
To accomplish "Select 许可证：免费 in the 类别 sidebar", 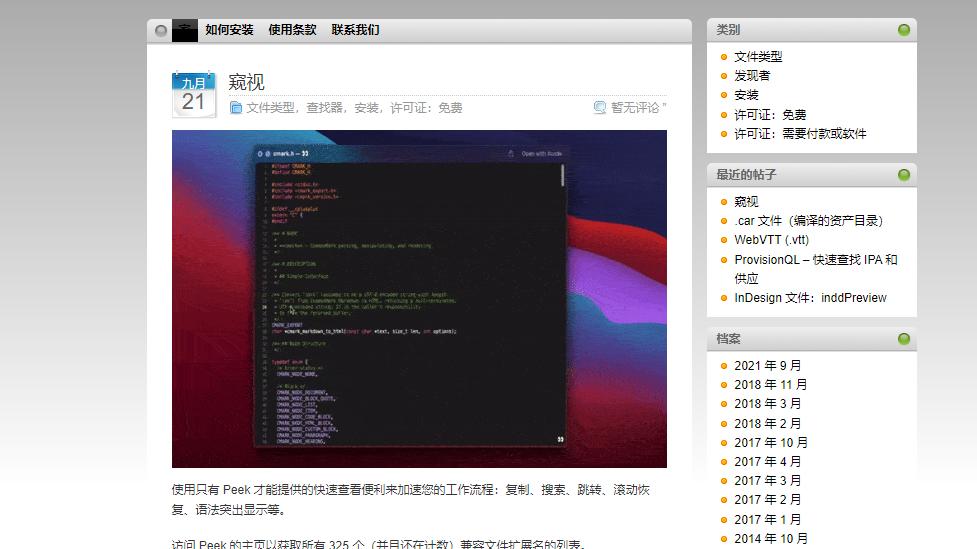I will tap(770, 115).
